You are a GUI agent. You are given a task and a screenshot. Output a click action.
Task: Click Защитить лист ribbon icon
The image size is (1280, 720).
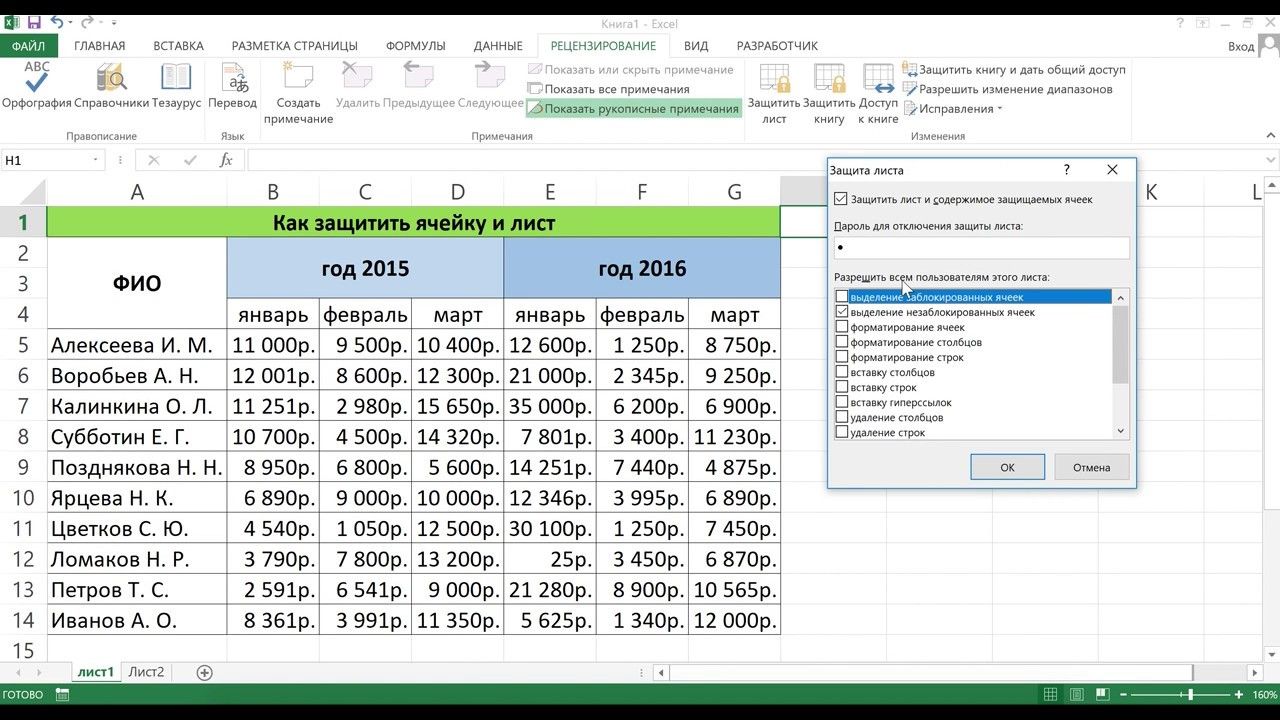coord(774,93)
